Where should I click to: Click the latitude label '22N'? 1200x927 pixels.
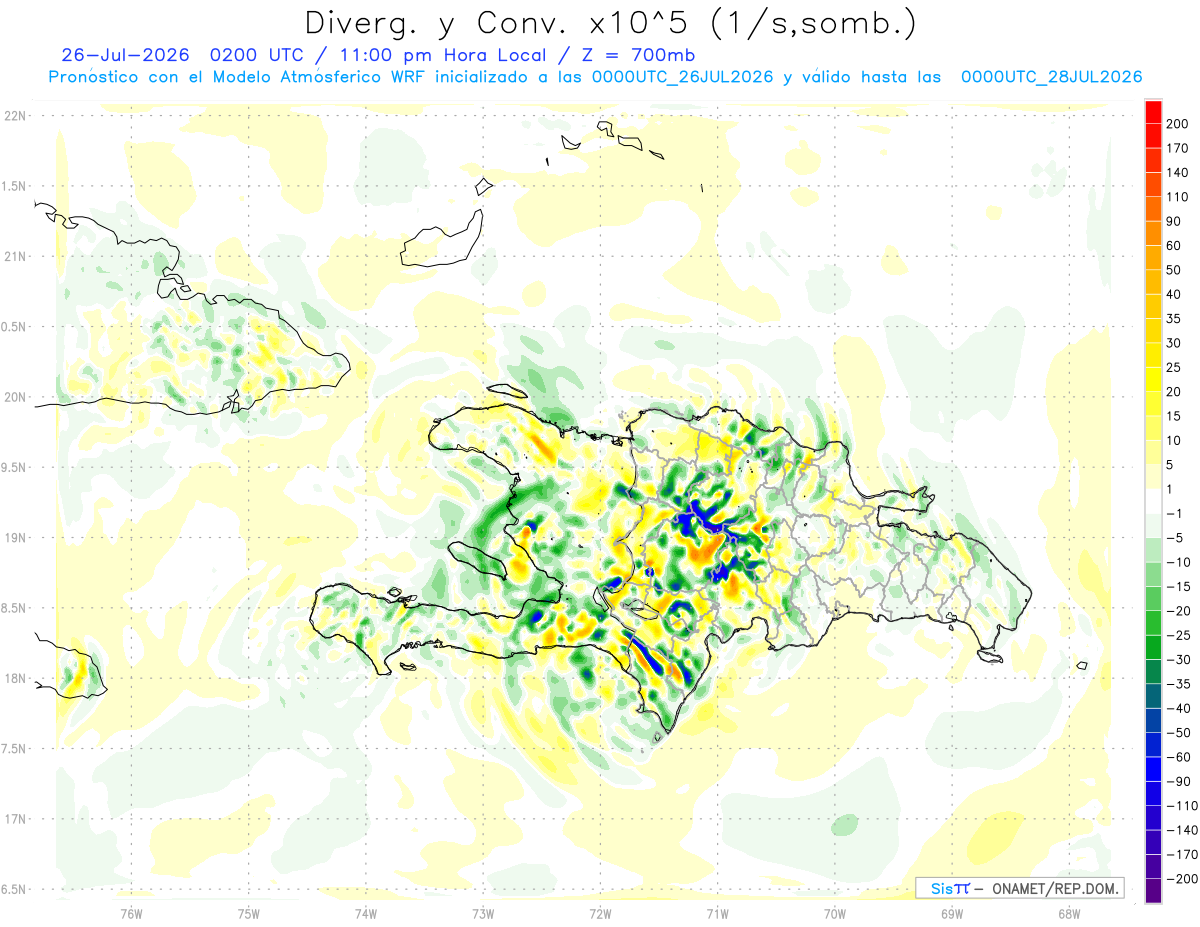tap(15, 116)
